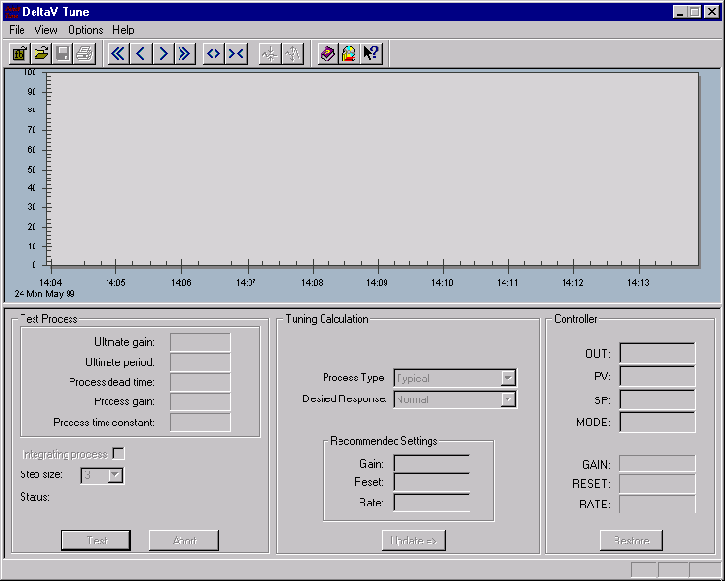Click the double-right arrow scroll icon
The image size is (725, 581).
click(184, 54)
